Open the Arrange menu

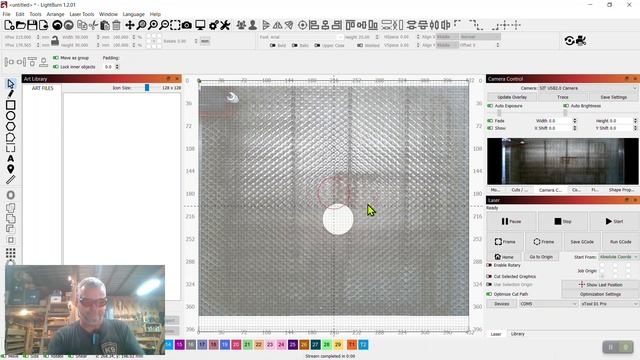click(55, 14)
